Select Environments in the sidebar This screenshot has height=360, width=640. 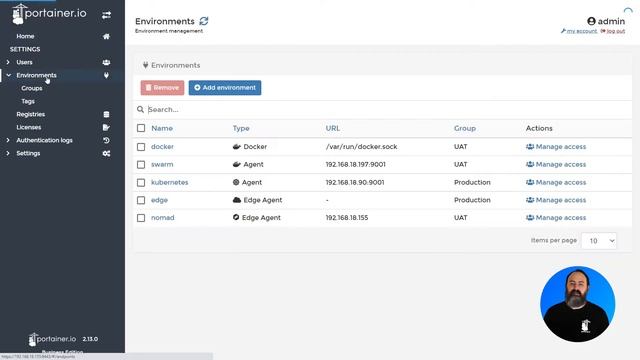point(36,75)
